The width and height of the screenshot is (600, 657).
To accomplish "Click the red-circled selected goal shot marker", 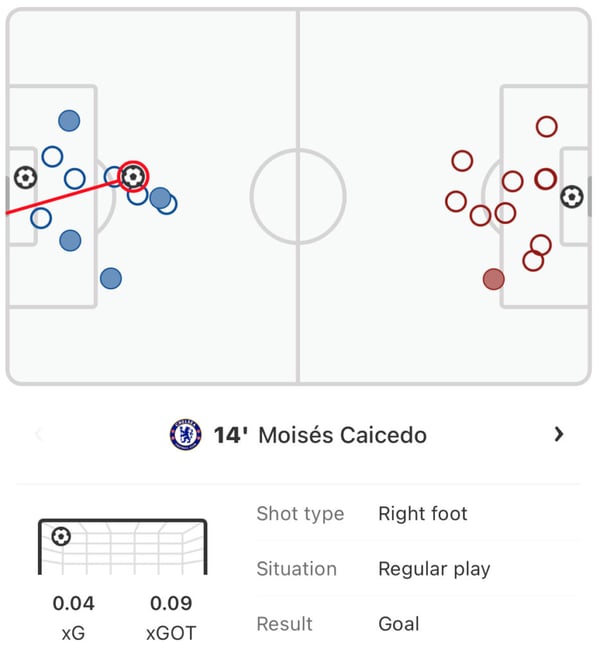I will 133,177.
